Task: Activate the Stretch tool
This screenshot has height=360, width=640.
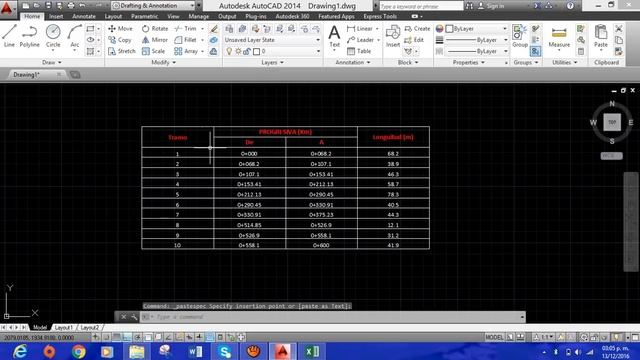Action: coord(122,51)
